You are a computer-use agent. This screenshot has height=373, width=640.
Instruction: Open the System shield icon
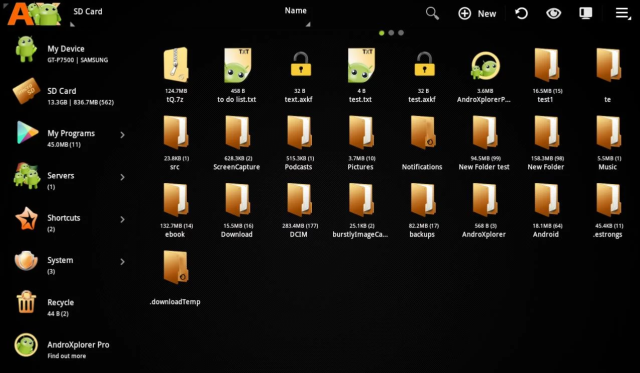tap(27, 261)
